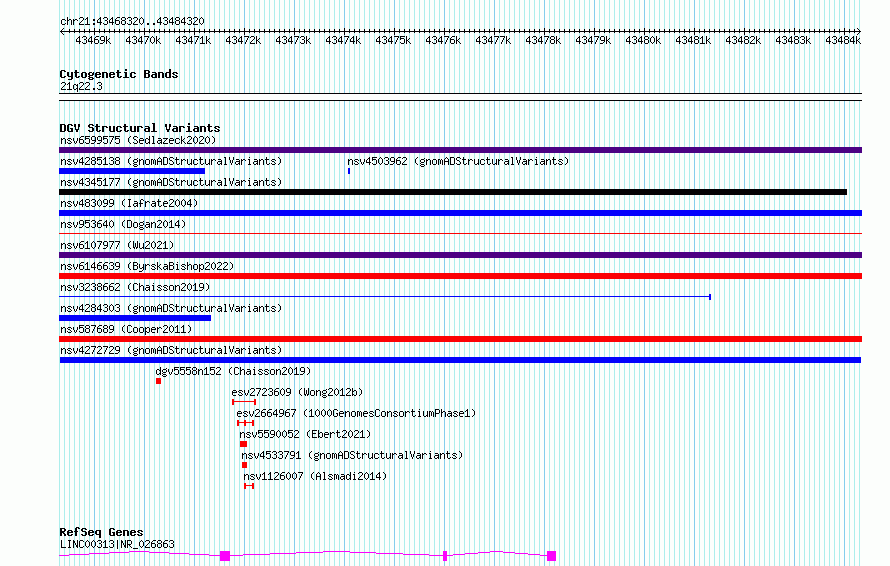Image resolution: width=890 pixels, height=566 pixels.
Task: Click dgv5558n152 (Chaisson2019) label
Action: (233, 371)
